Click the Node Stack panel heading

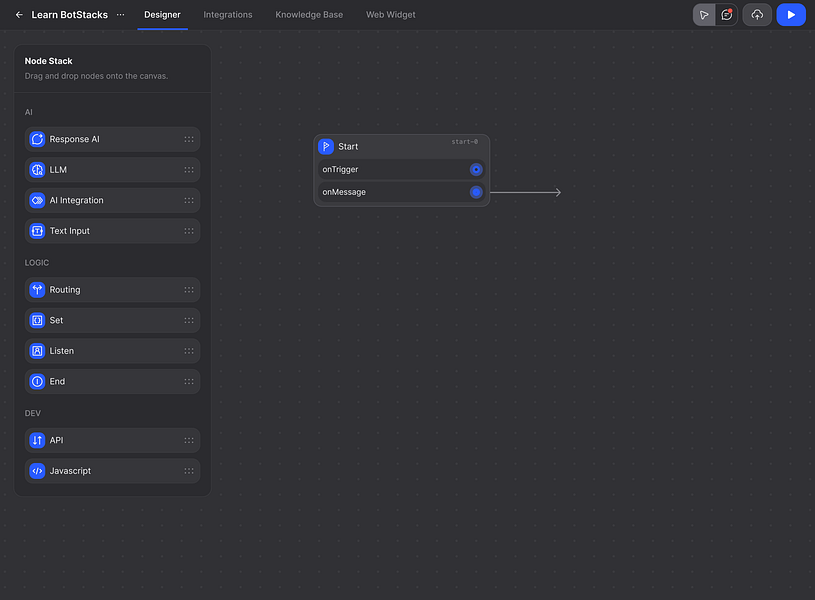[48, 61]
